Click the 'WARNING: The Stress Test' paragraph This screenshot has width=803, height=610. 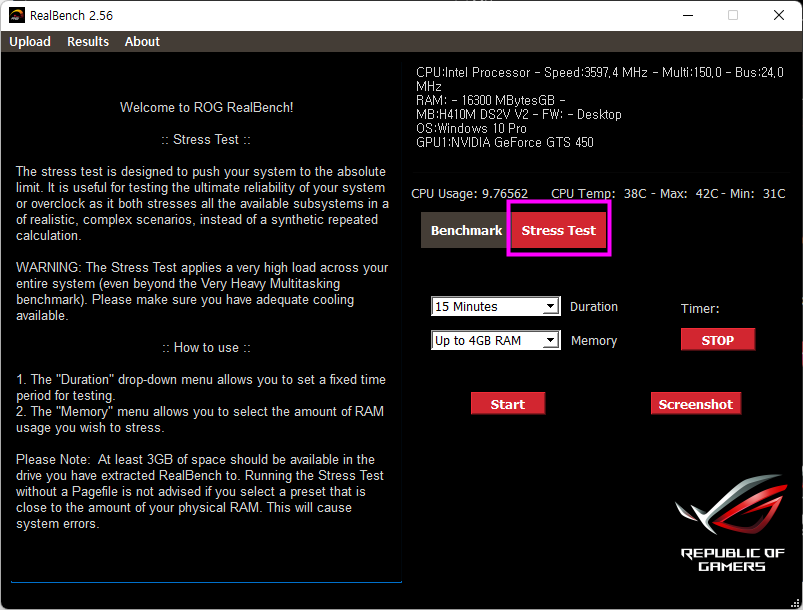(x=202, y=291)
